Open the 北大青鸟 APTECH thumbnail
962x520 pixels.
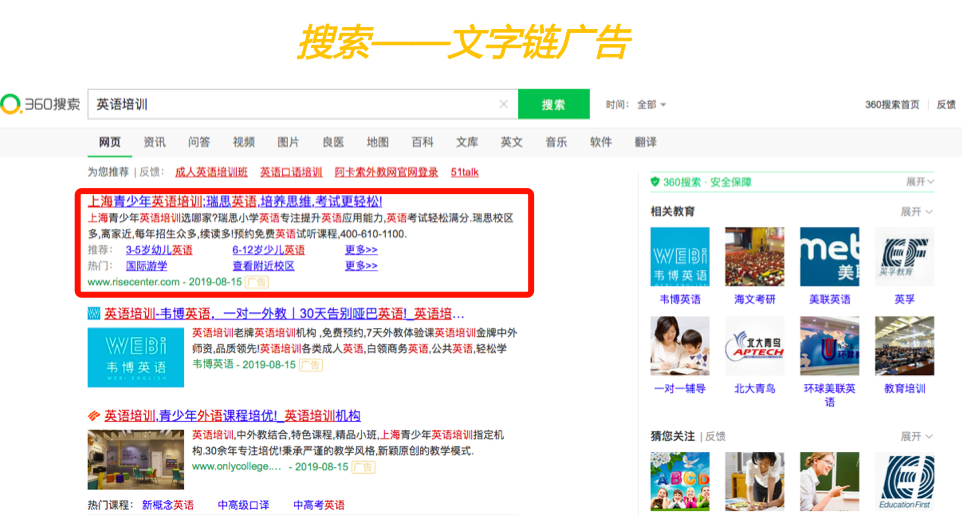click(755, 346)
